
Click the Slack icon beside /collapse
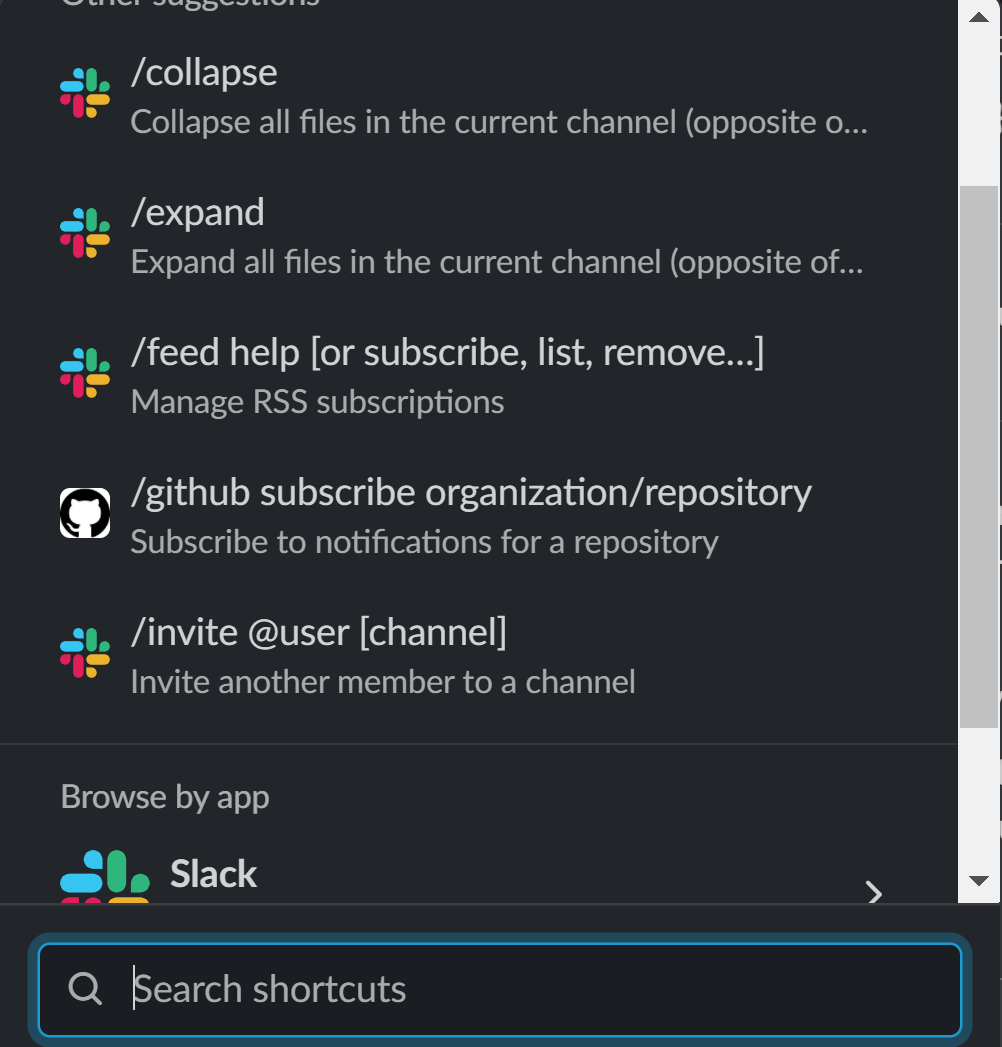click(85, 93)
